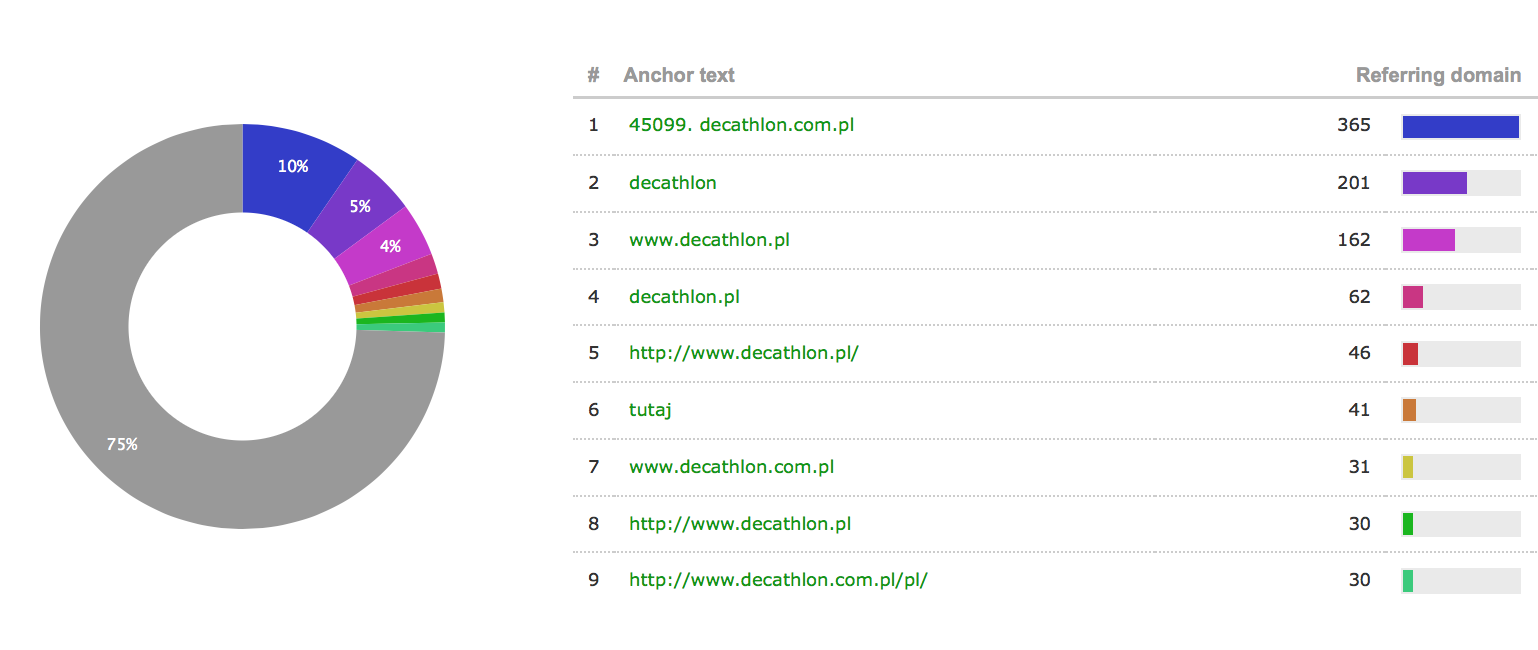Click the purple bar for 201 referring domains
This screenshot has width=1538, height=650.
click(x=1435, y=183)
